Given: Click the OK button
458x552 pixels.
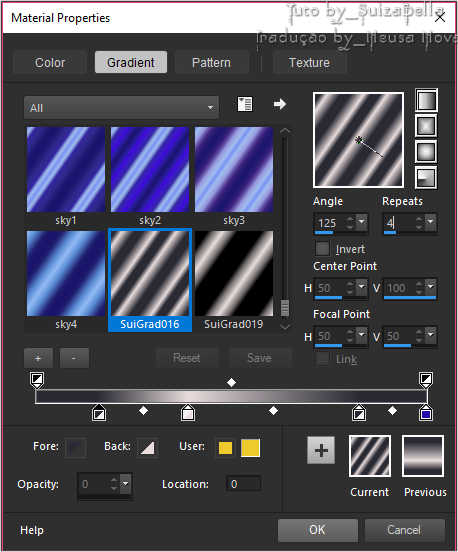Looking at the screenshot, I should 318,530.
